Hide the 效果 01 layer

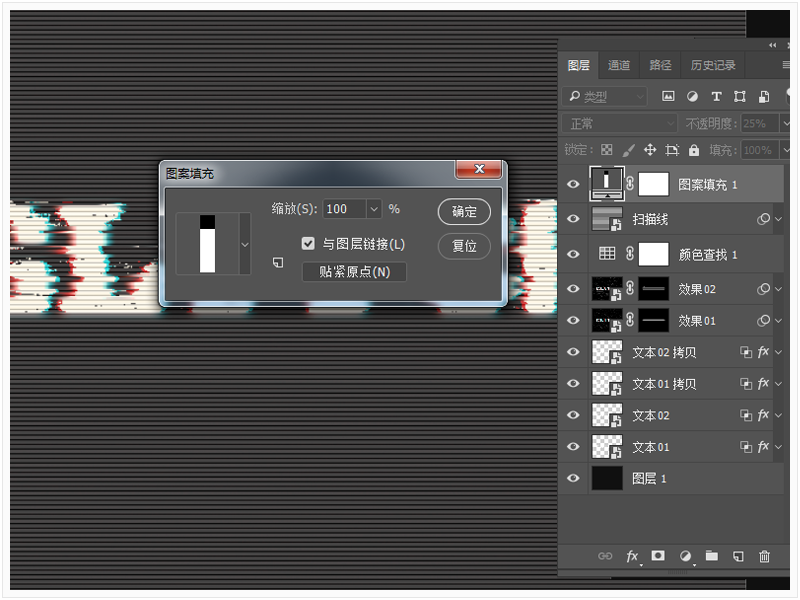pos(573,320)
